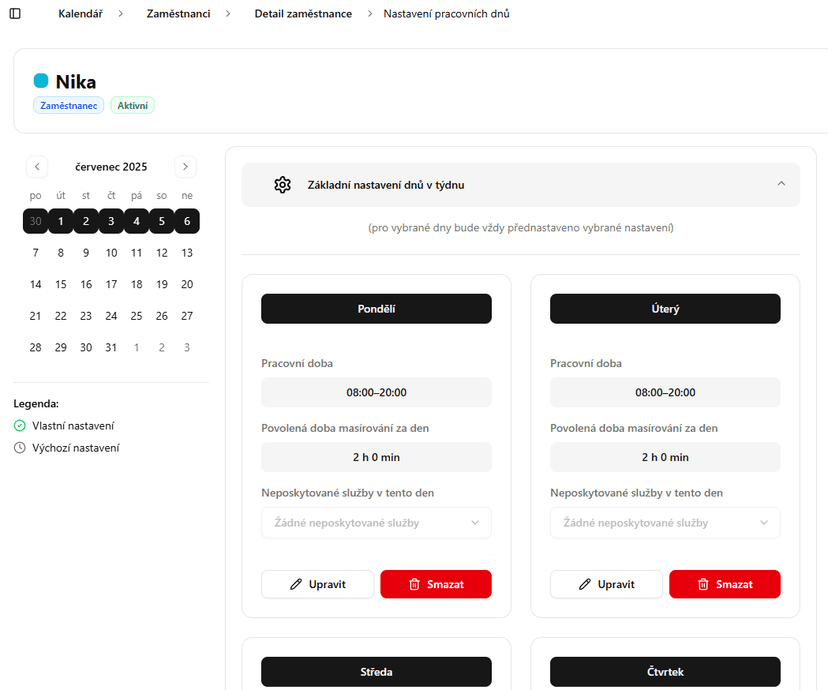Screen dimensions: 828x690
Task: Open Kalendář breadcrumb link
Action: click(80, 14)
